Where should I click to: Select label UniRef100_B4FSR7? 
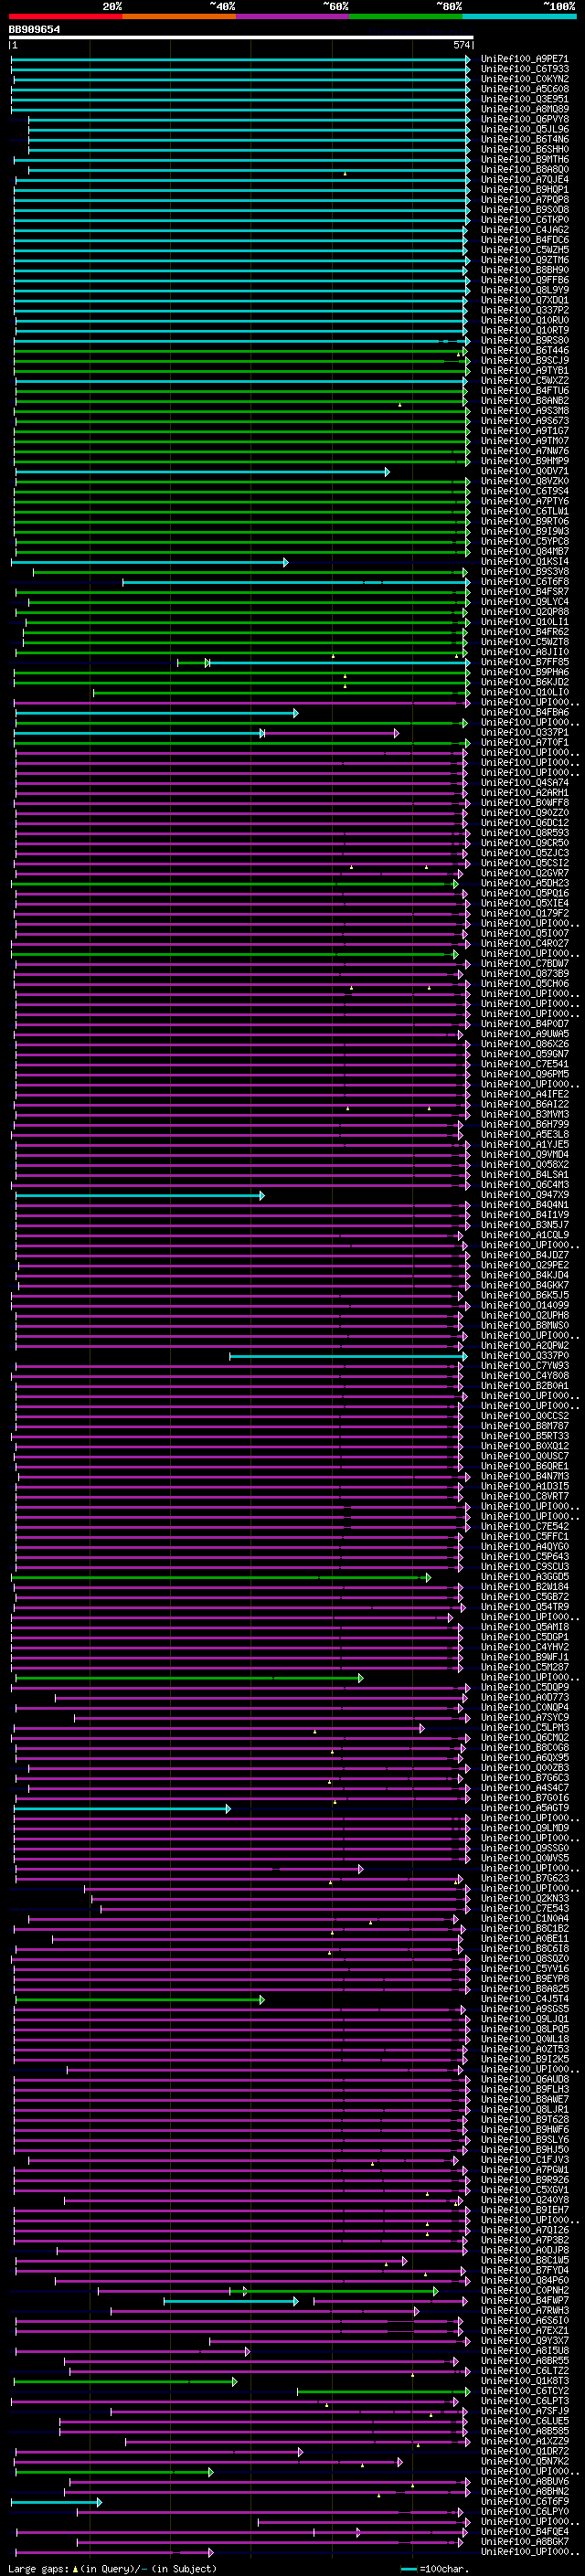click(524, 591)
